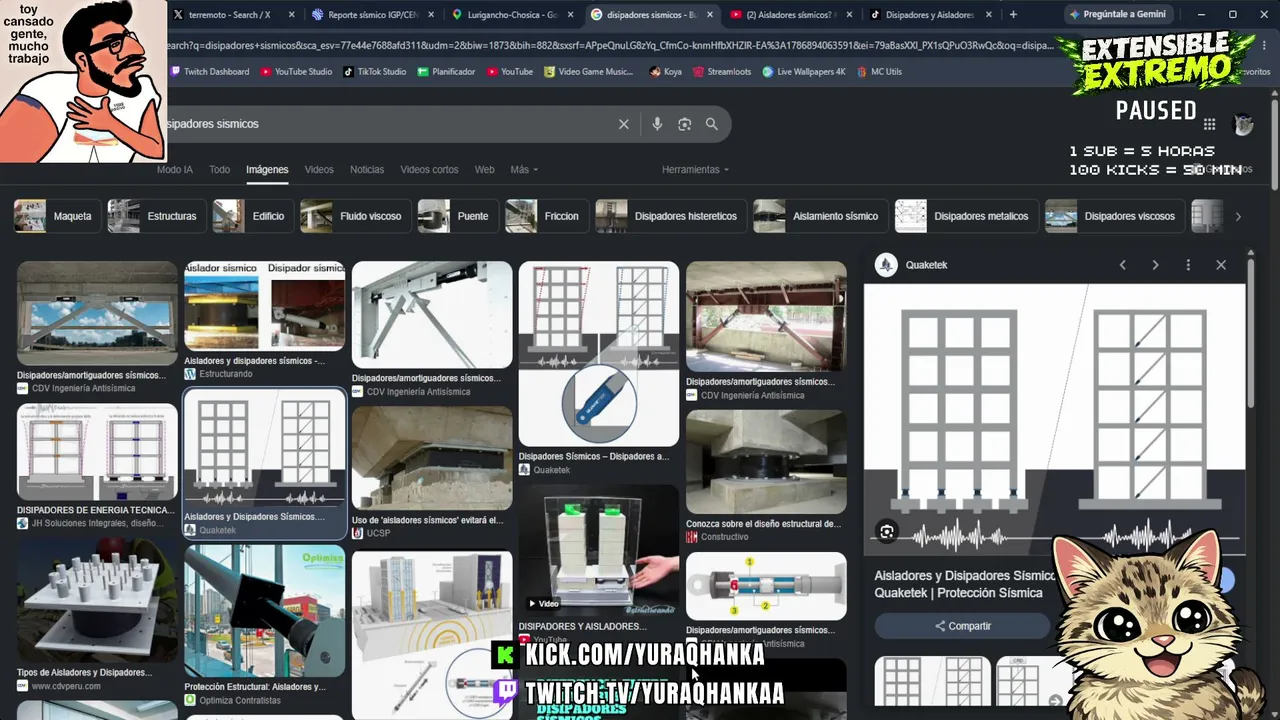Filter images by the Disipadores metalicos chip
Image resolution: width=1280 pixels, height=720 pixels.
pyautogui.click(x=965, y=216)
